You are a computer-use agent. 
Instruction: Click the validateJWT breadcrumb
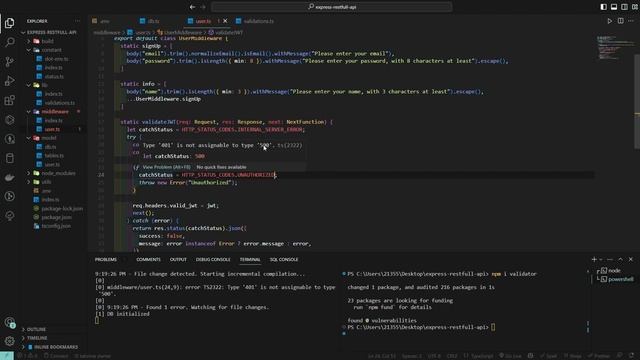[226, 32]
